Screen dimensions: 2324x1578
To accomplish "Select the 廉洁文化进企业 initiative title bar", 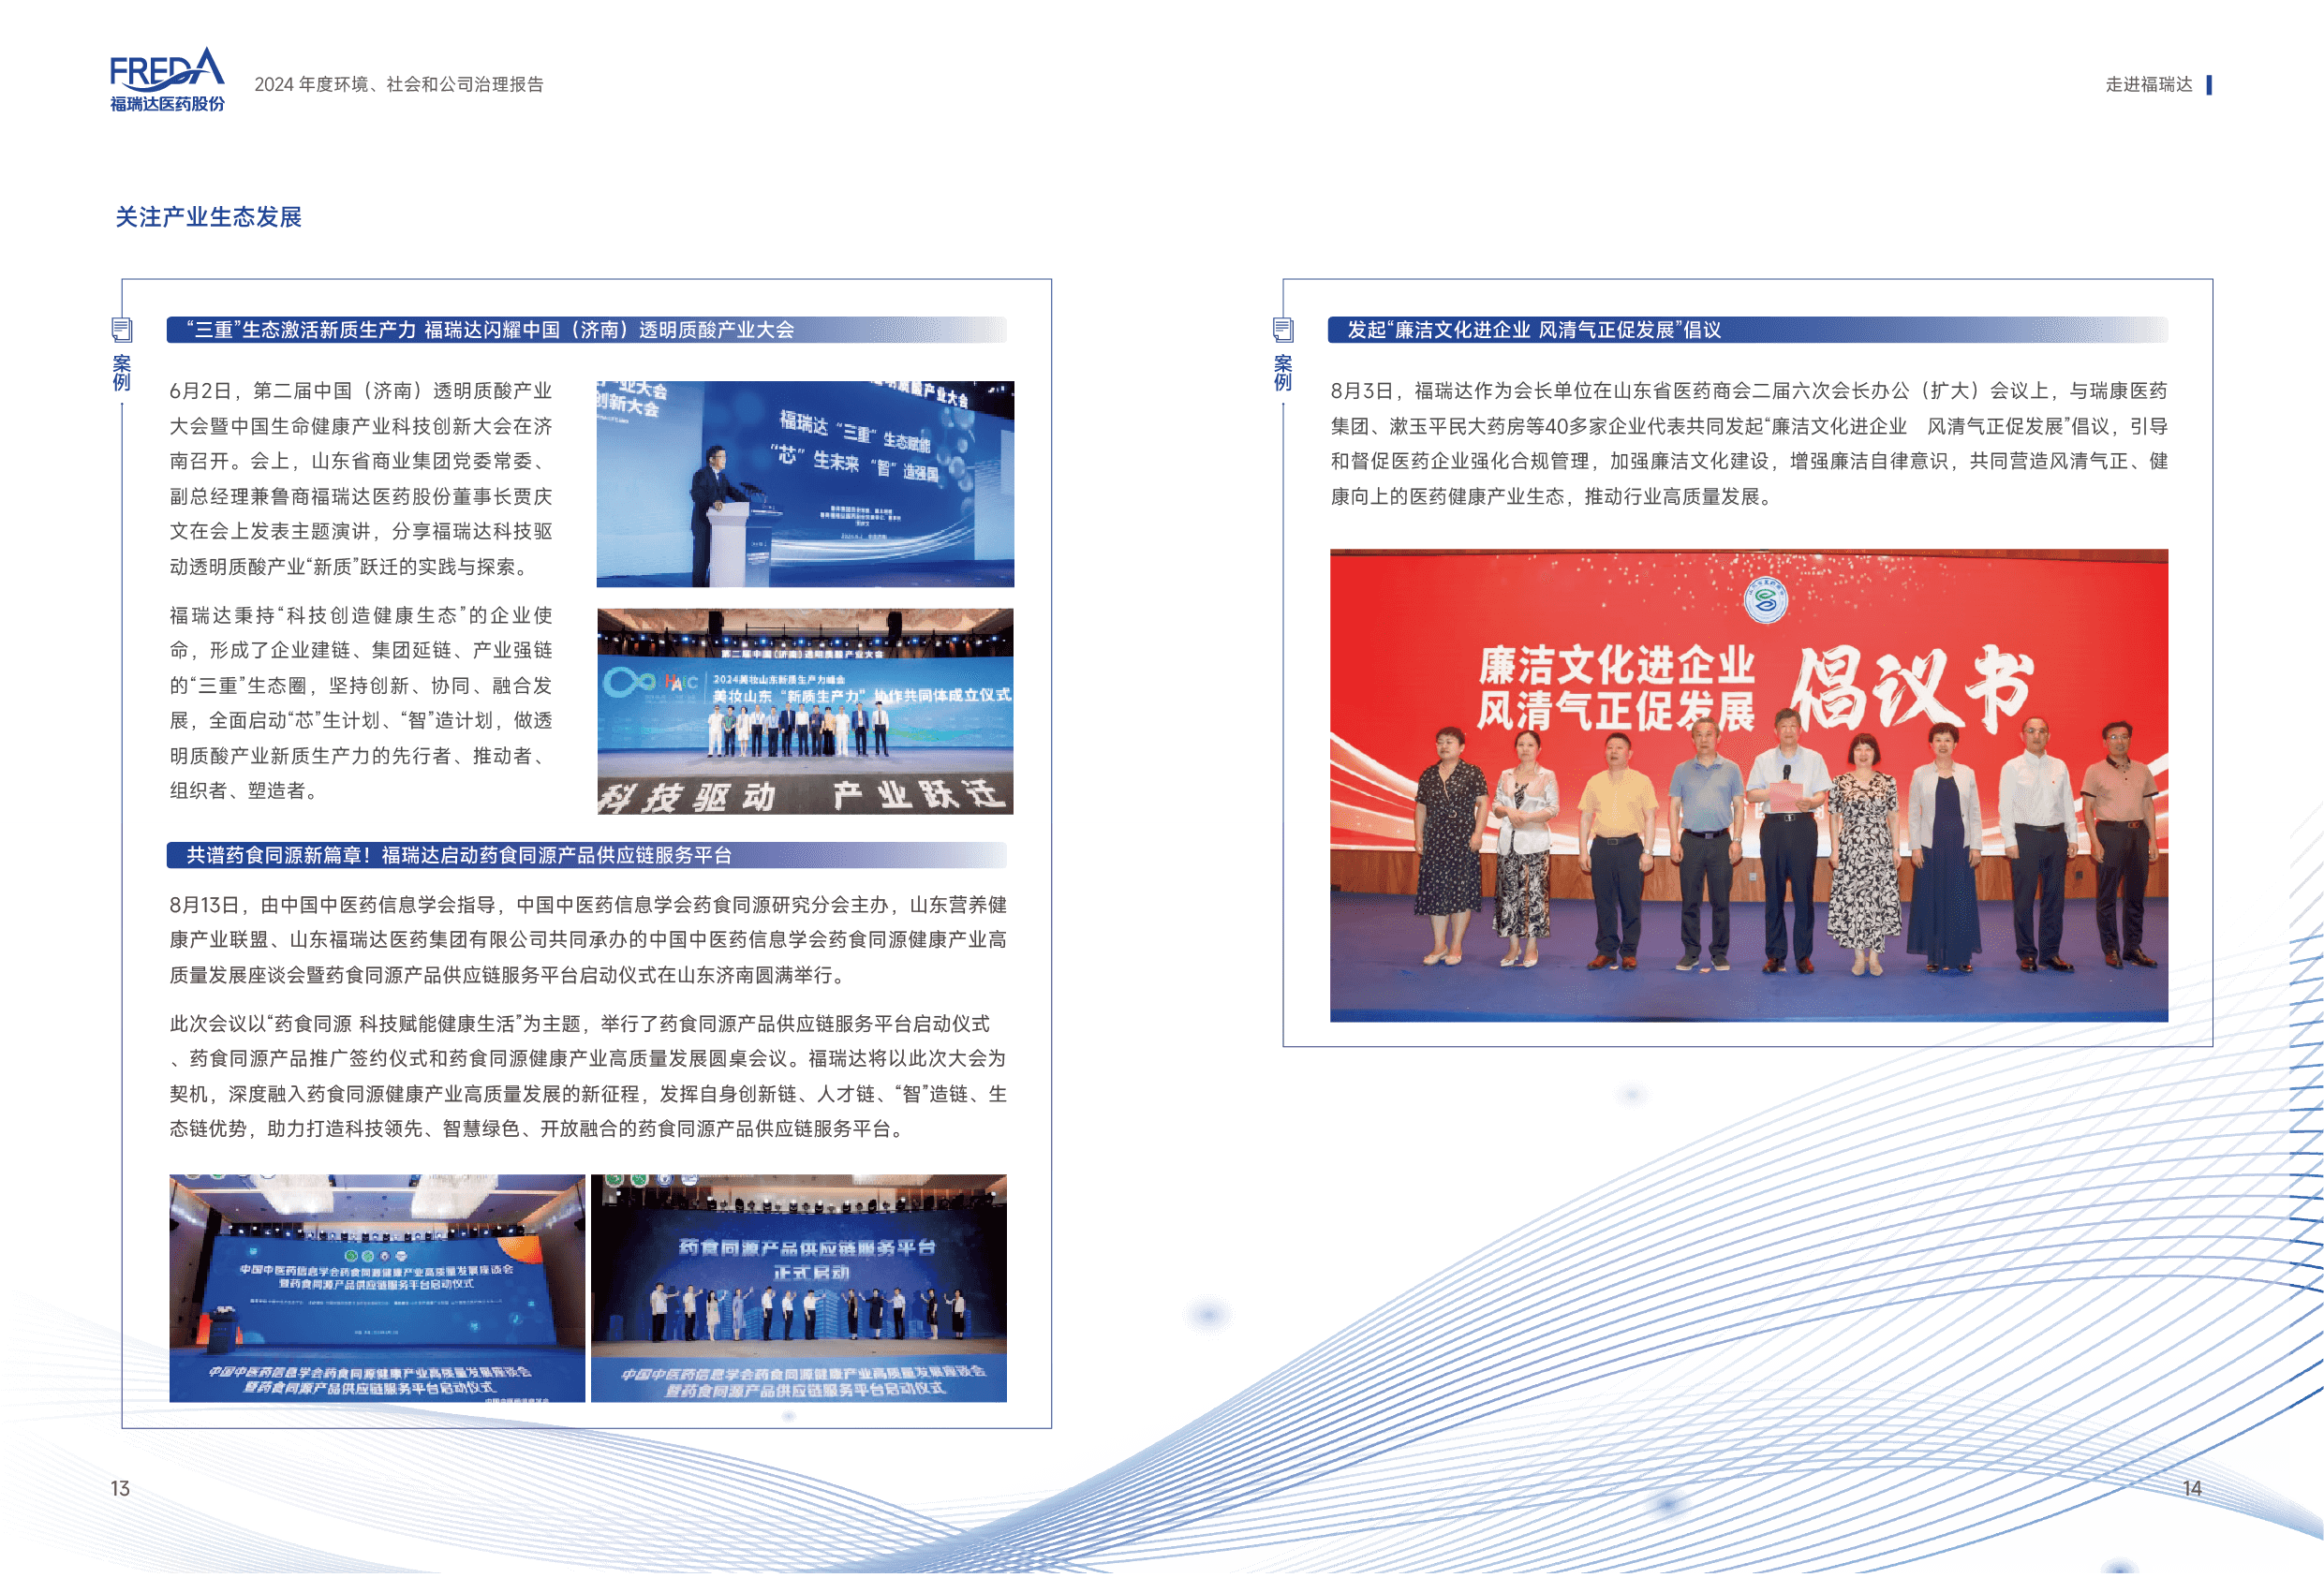I will tap(1746, 330).
